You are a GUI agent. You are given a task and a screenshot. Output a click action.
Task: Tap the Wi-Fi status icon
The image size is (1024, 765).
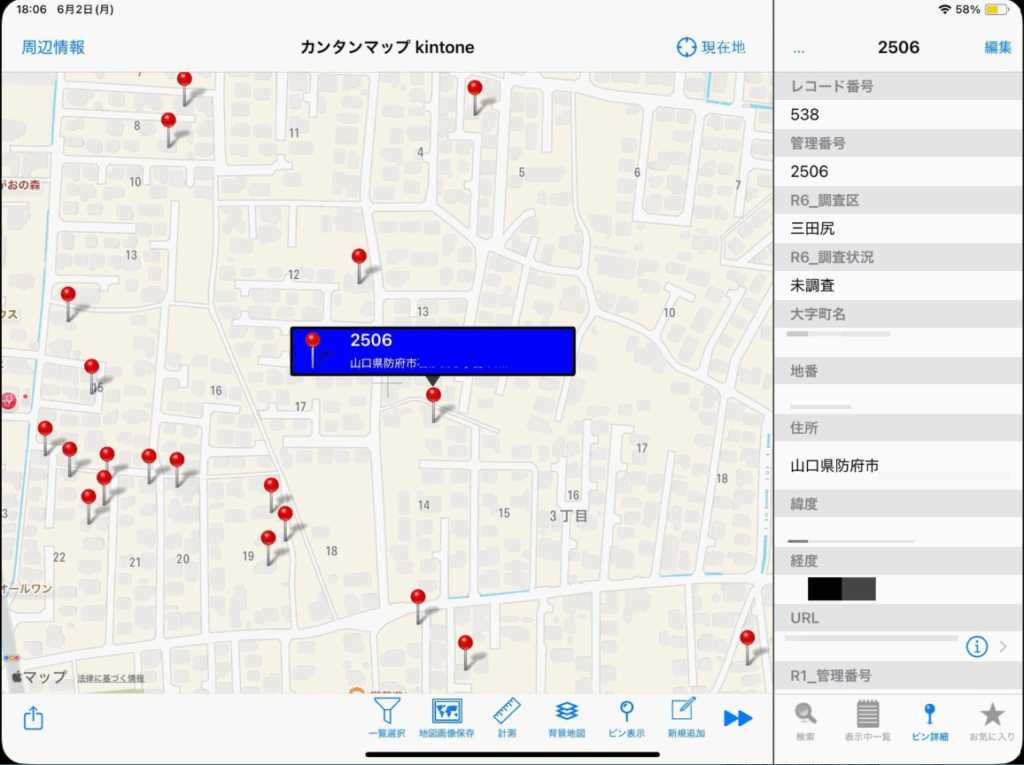tap(944, 9)
